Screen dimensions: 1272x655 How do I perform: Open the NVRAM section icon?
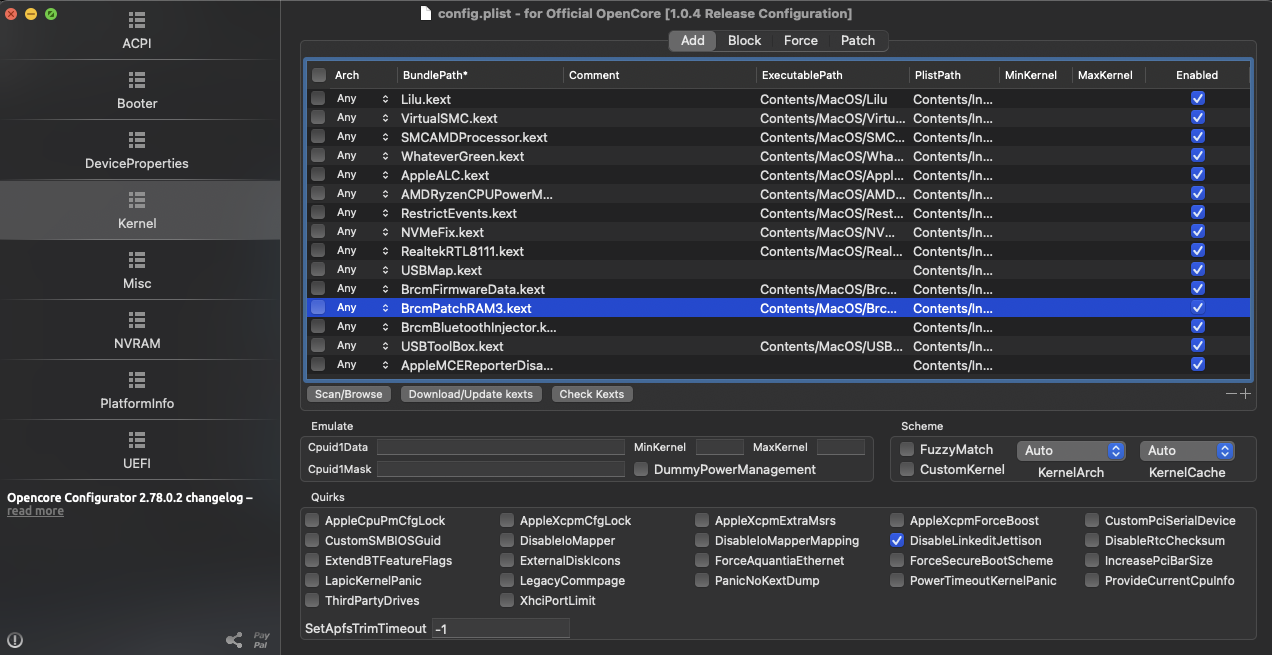137,320
